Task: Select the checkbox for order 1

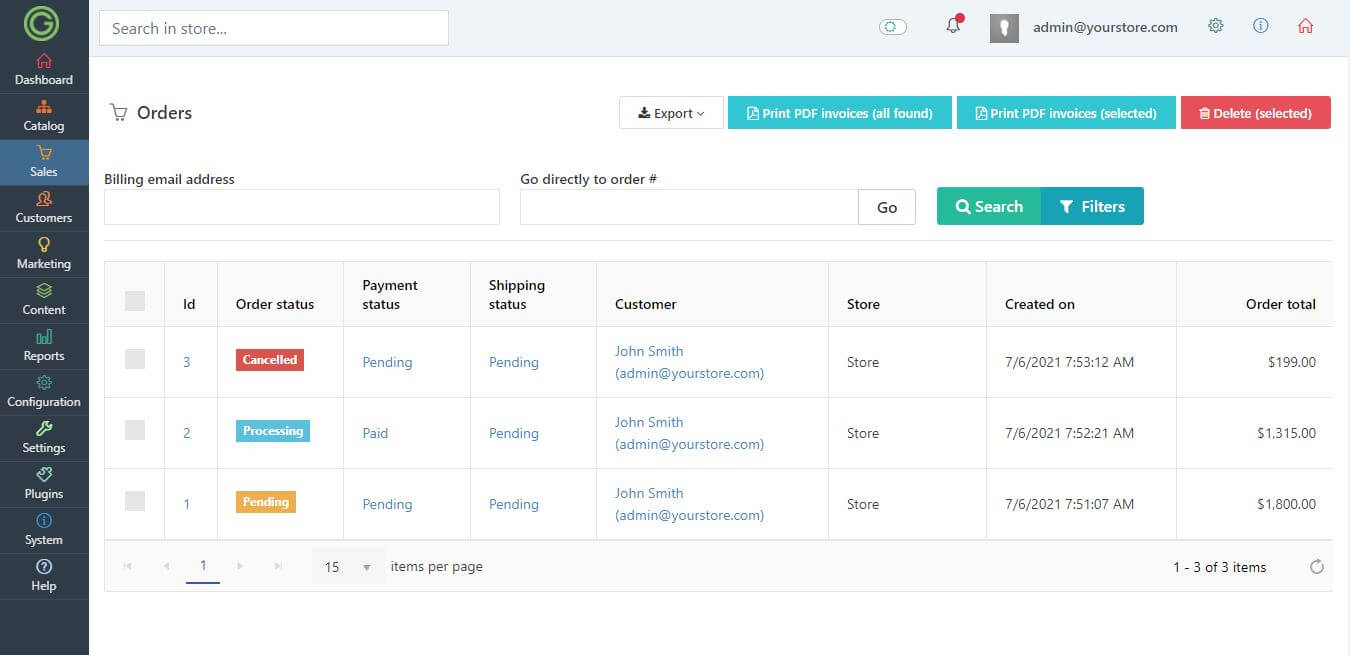Action: (135, 501)
